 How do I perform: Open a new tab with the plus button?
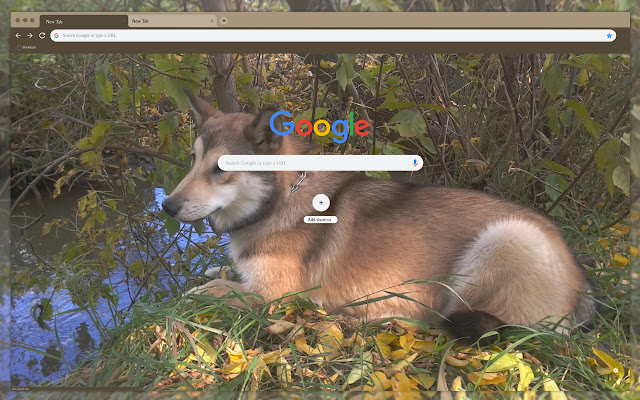pyautogui.click(x=224, y=20)
